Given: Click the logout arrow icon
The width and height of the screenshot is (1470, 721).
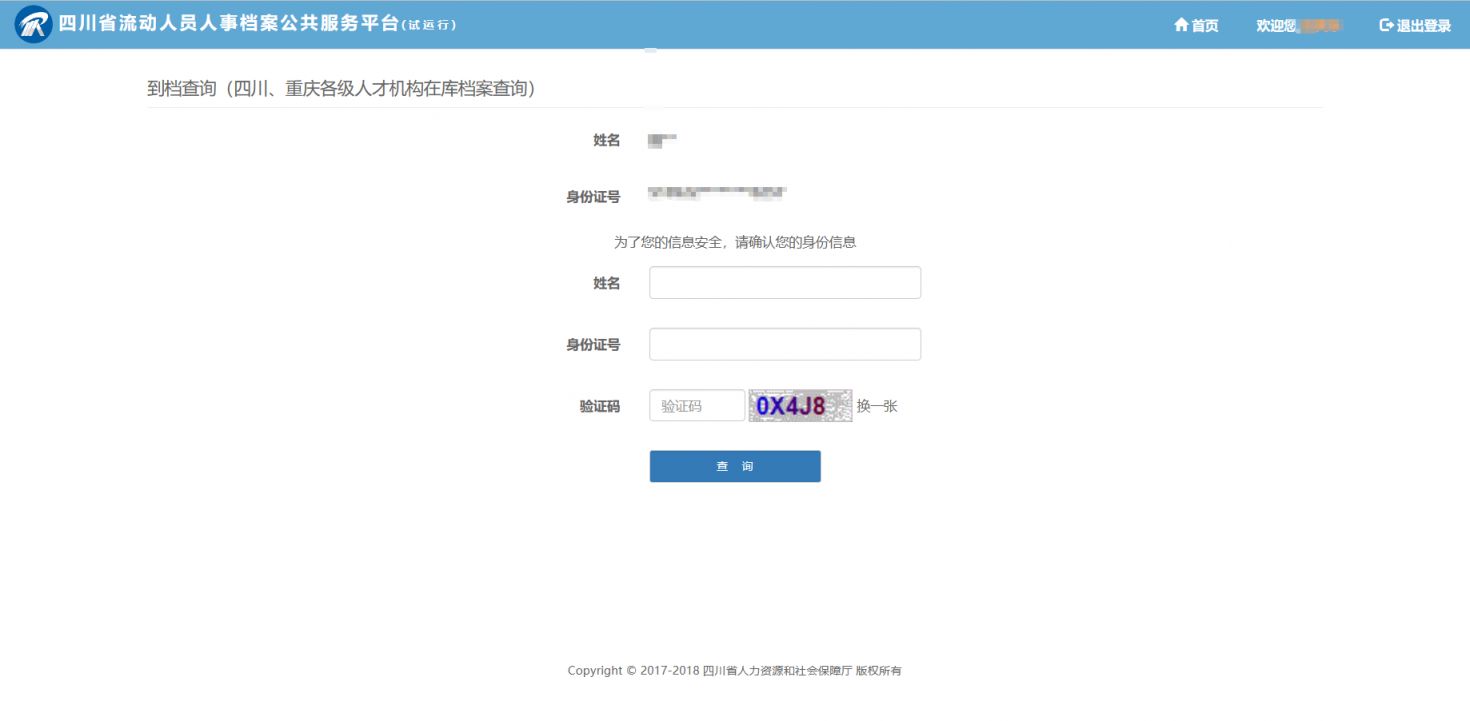Looking at the screenshot, I should click(x=1386, y=25).
